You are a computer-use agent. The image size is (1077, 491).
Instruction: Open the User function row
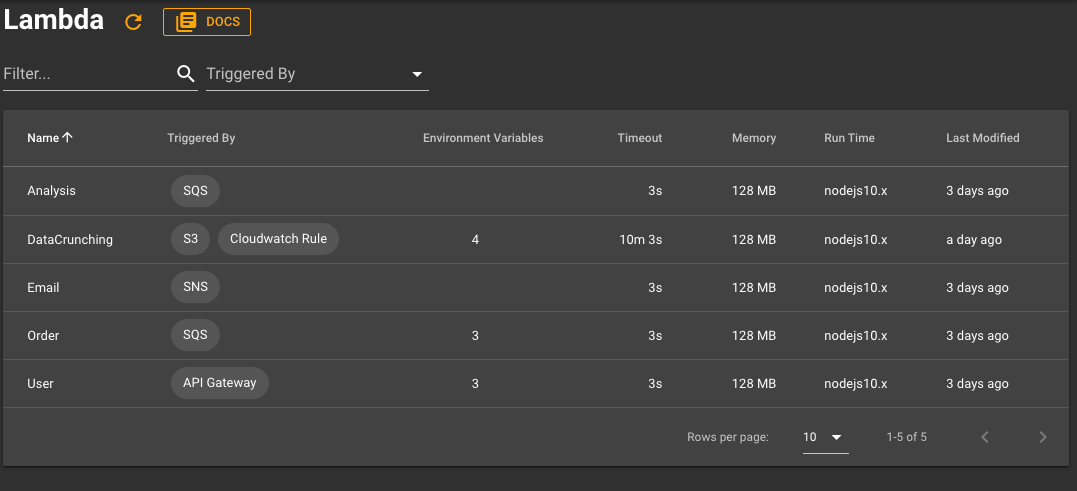(536, 383)
